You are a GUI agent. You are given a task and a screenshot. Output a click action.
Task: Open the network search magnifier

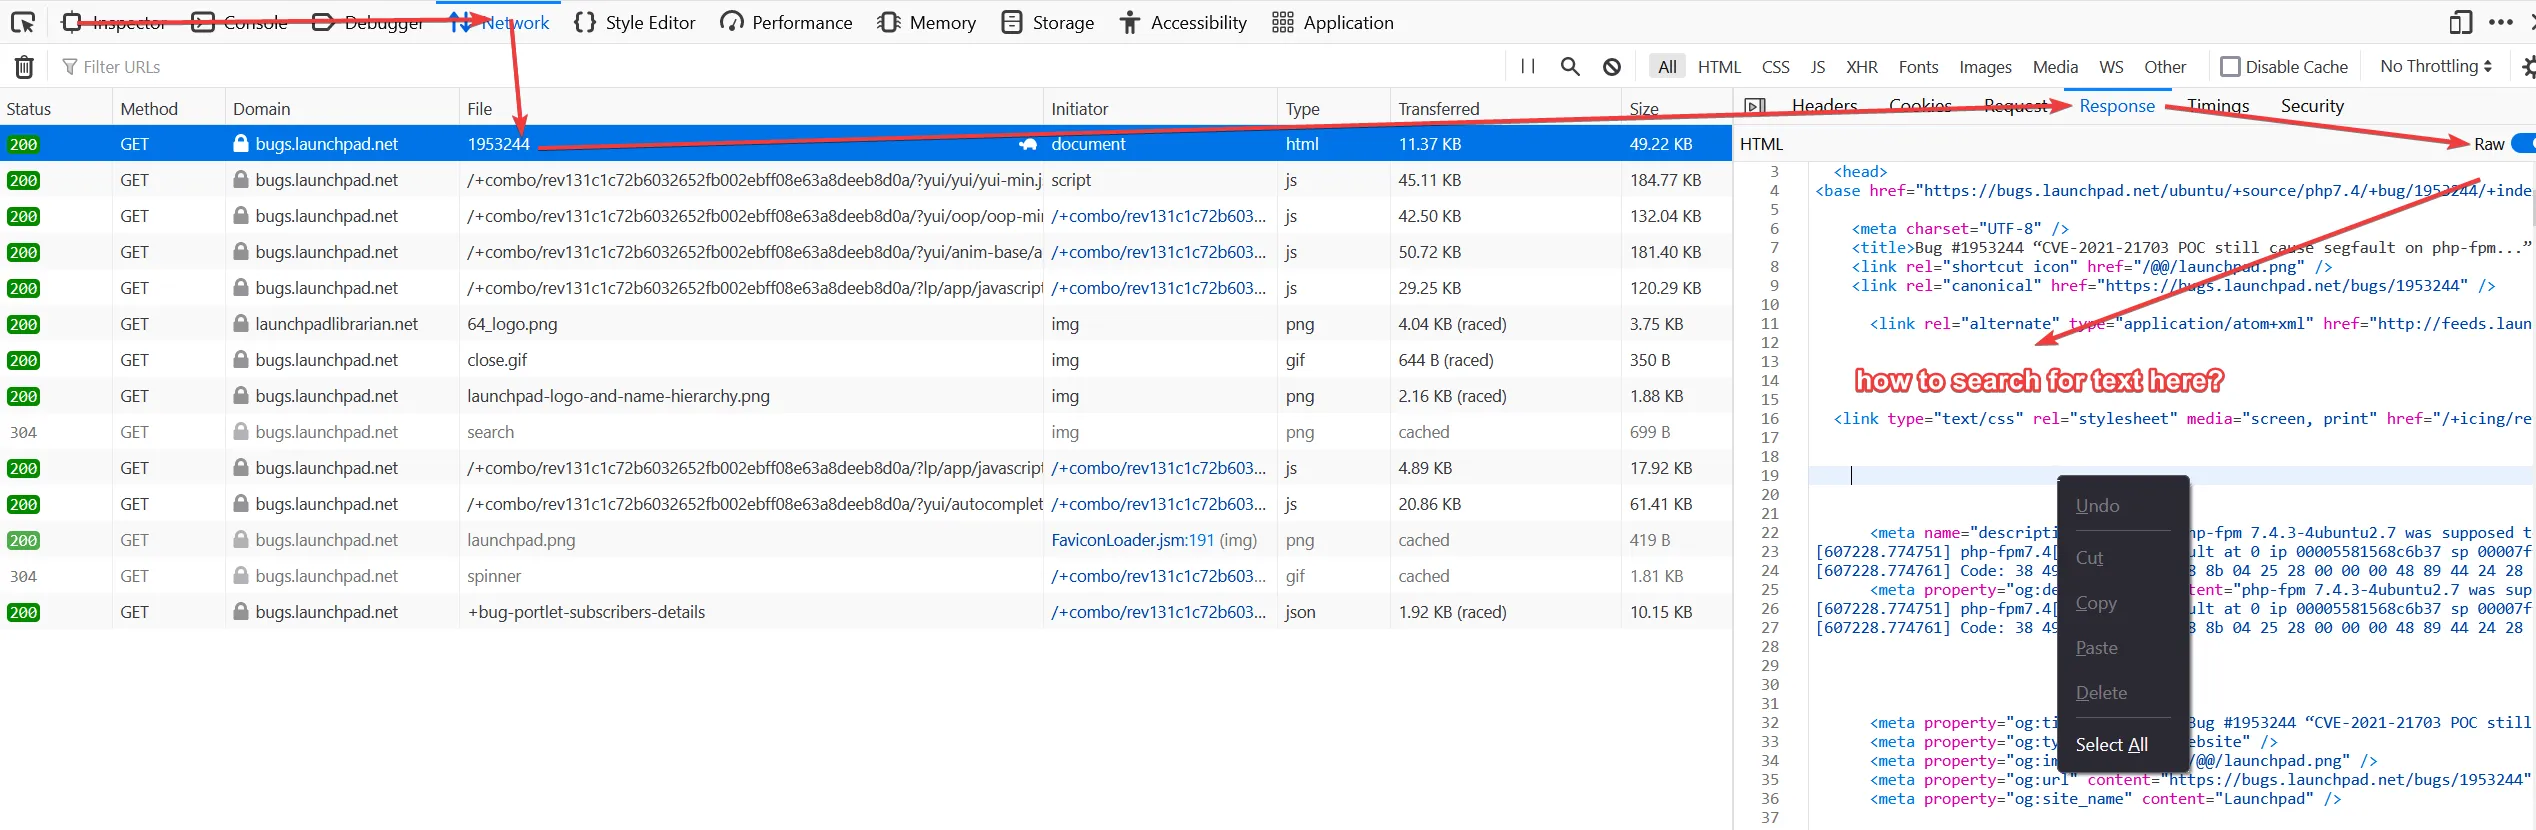[x=1570, y=67]
